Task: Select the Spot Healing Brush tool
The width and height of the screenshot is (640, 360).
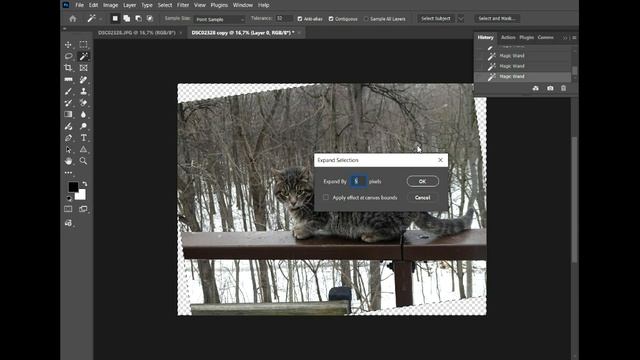Action: point(83,80)
